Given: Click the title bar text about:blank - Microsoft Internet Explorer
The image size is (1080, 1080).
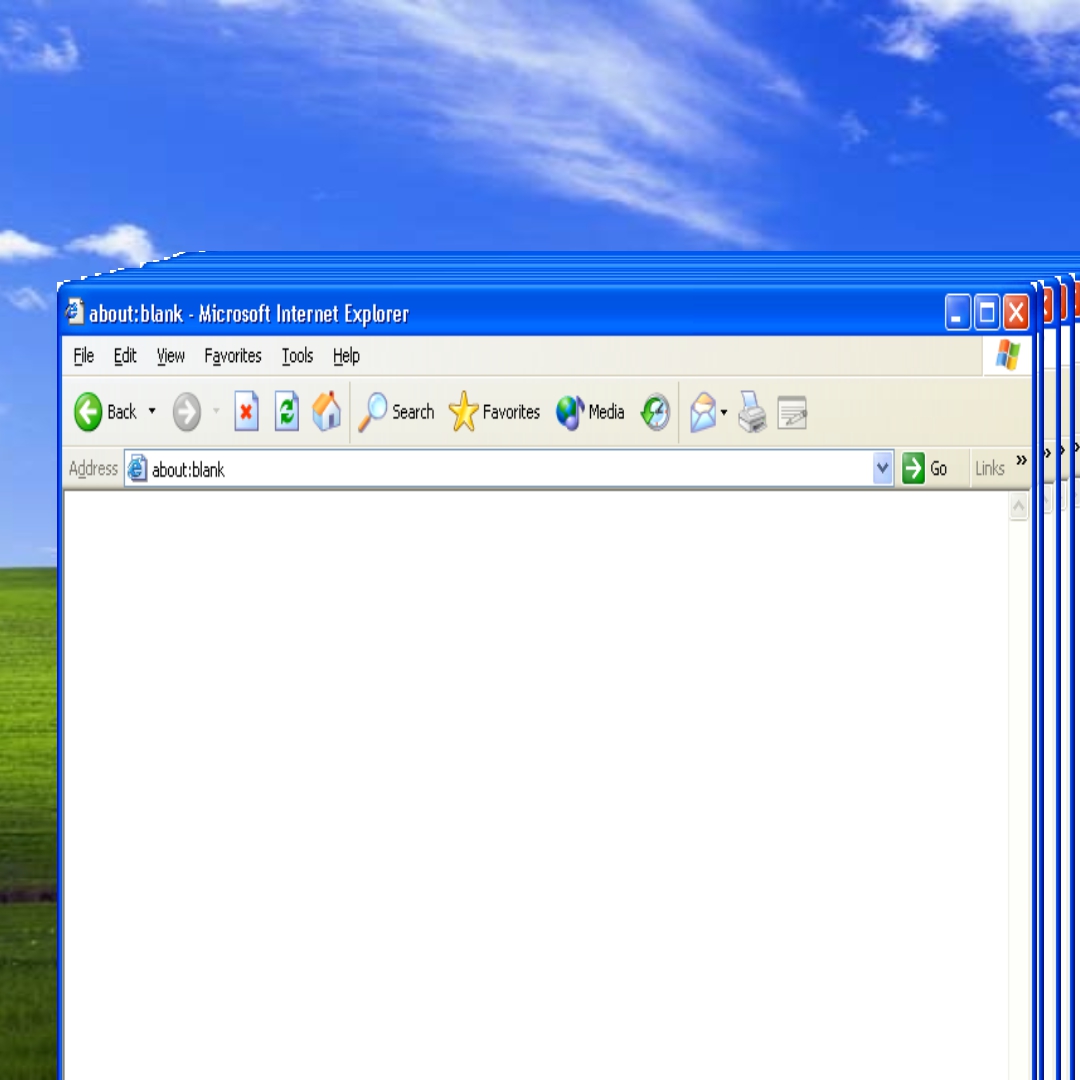Looking at the screenshot, I should pyautogui.click(x=249, y=314).
